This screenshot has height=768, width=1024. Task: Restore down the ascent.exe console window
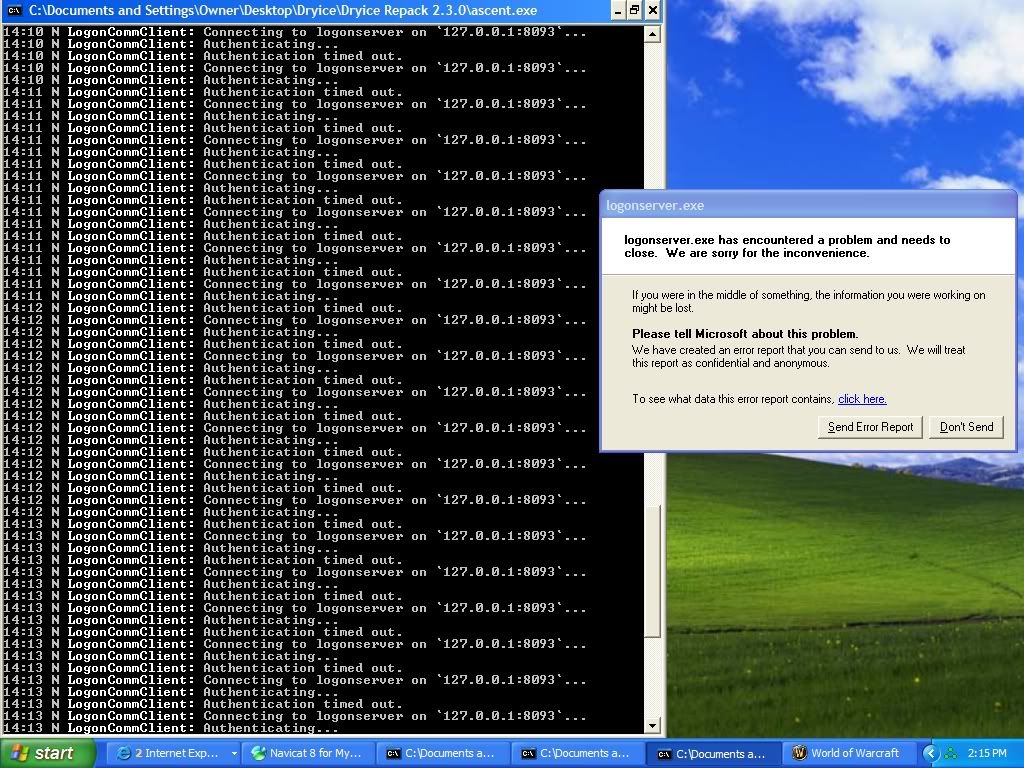click(x=635, y=10)
